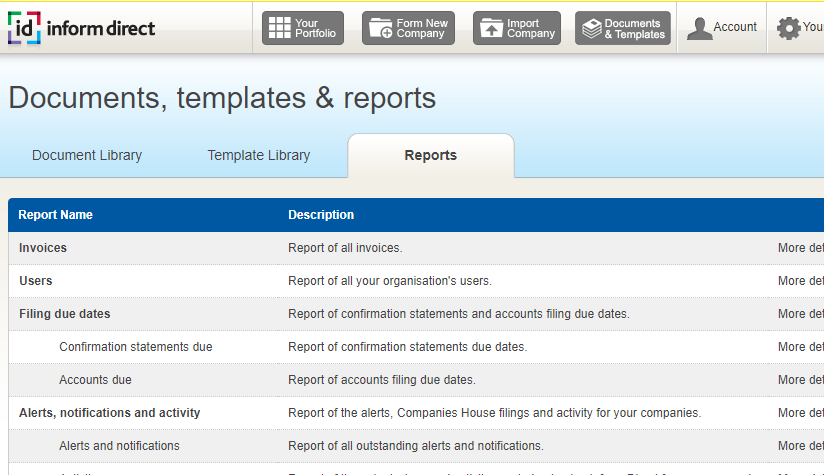Open the Alerts and notifications sub-report

coord(120,446)
